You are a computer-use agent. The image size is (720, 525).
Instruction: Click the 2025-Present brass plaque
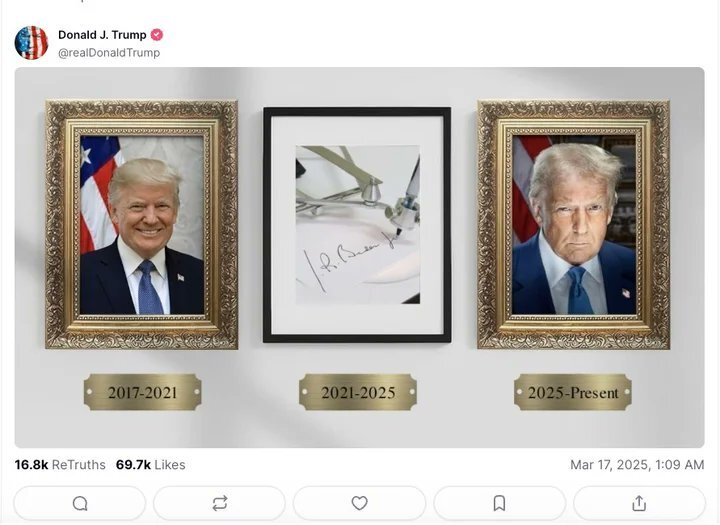coord(573,392)
